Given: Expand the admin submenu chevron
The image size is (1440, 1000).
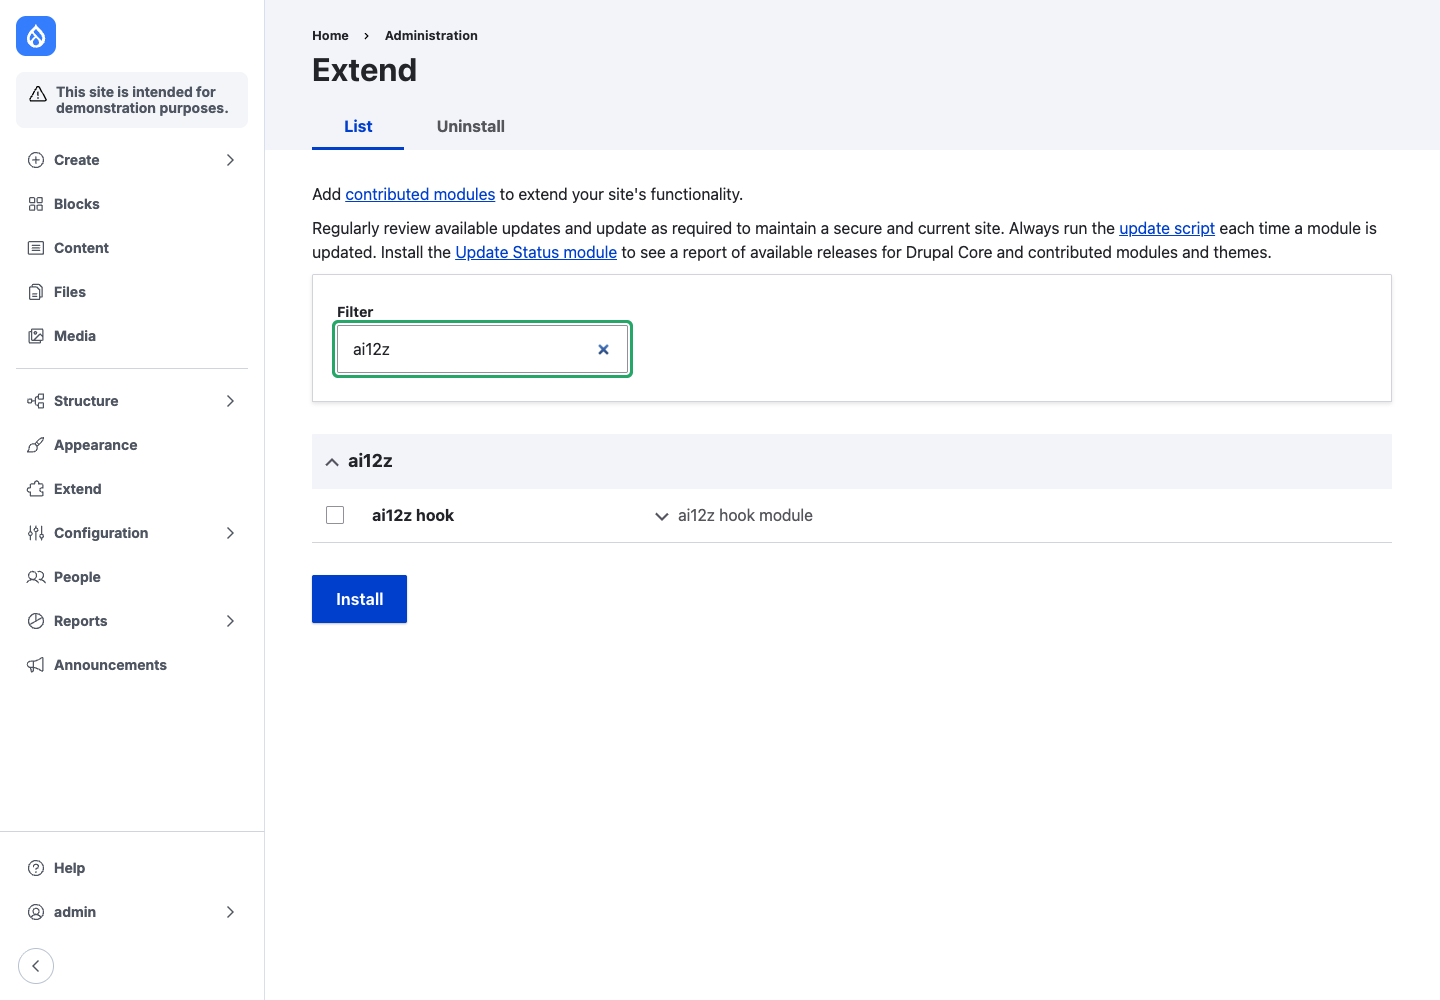Looking at the screenshot, I should tap(230, 912).
